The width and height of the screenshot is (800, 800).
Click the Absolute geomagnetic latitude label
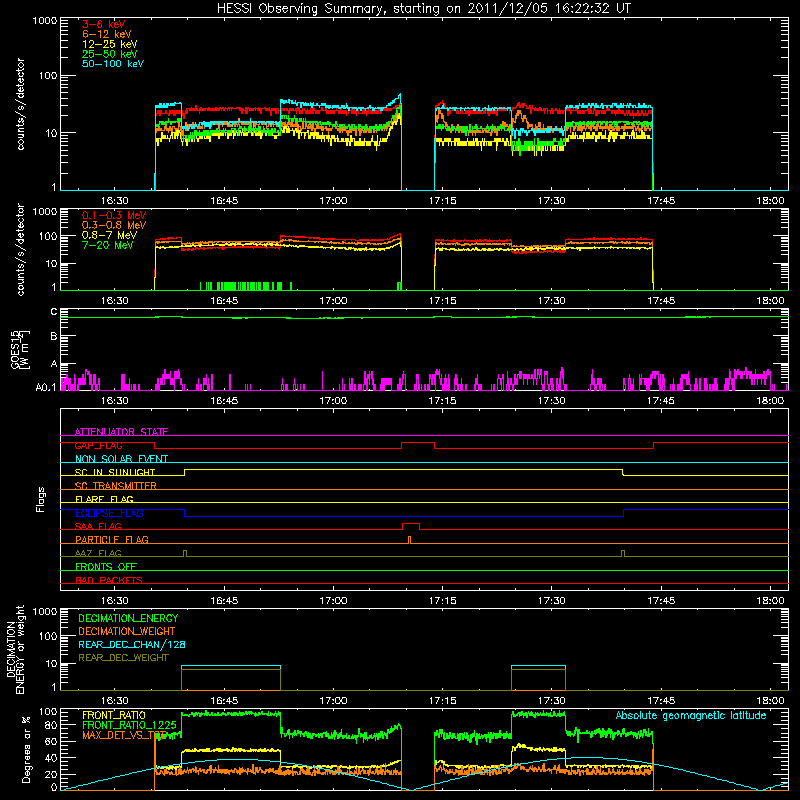(x=691, y=715)
